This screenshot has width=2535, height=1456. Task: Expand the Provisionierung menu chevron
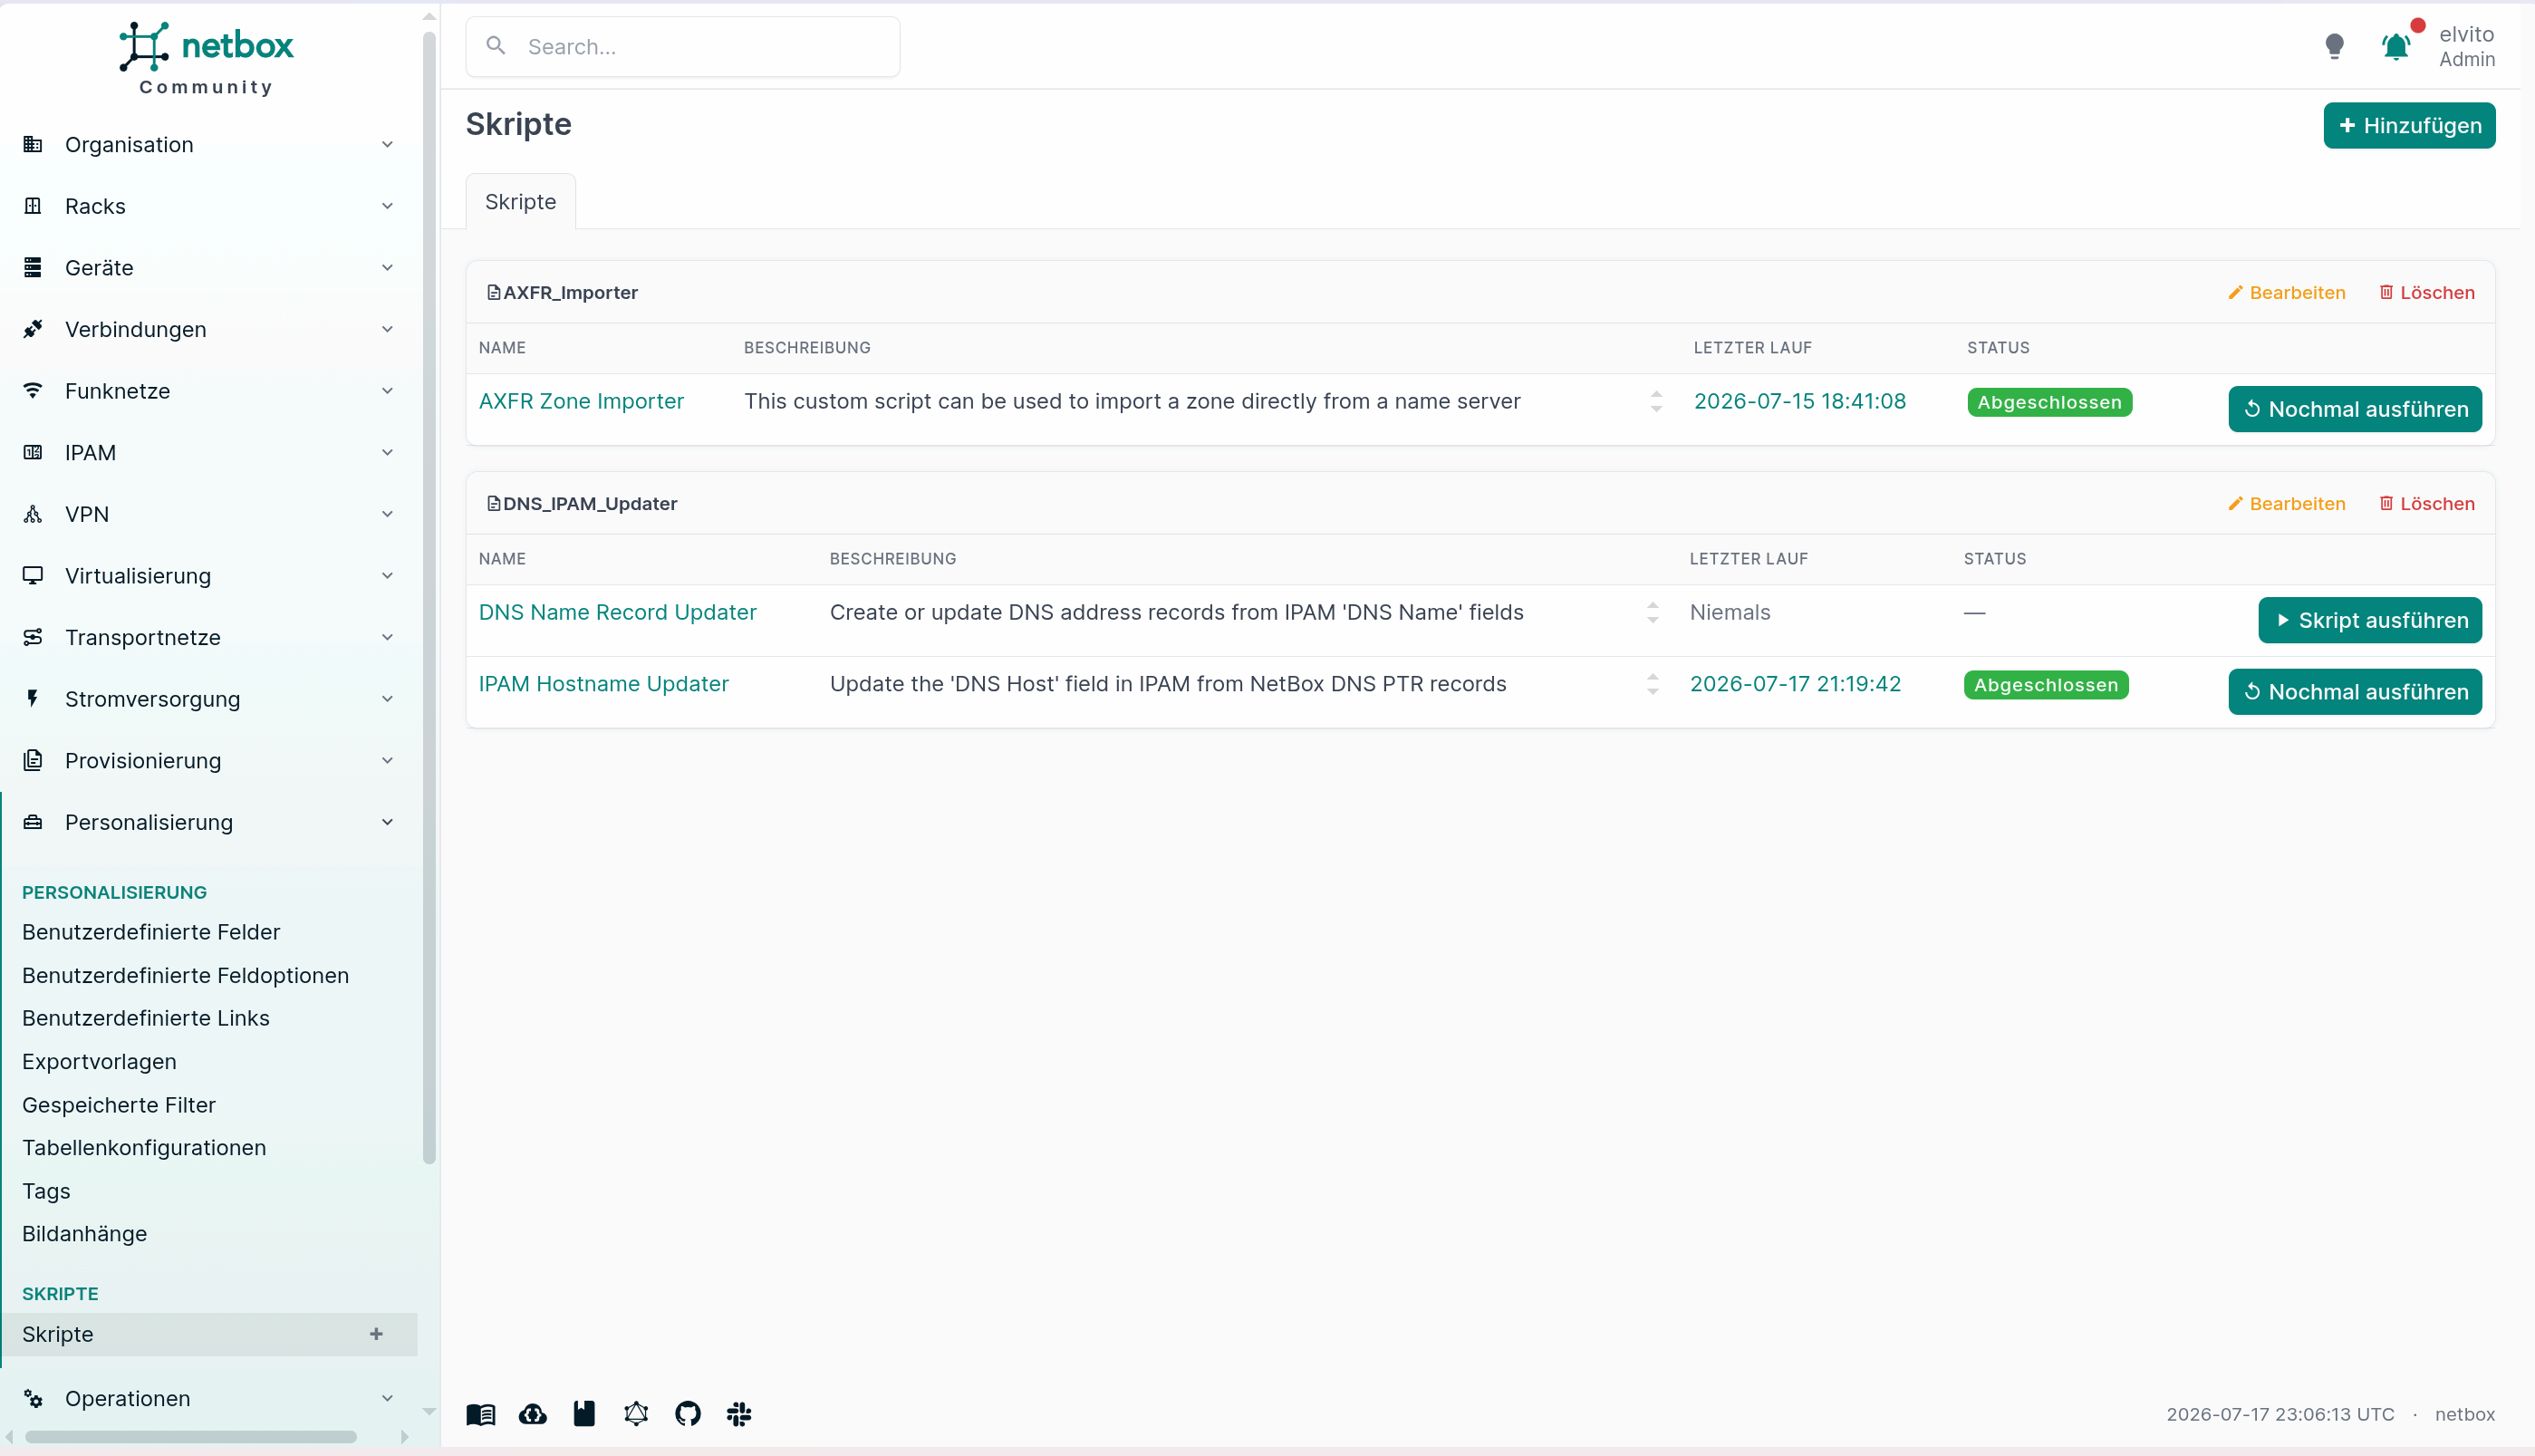pos(387,761)
